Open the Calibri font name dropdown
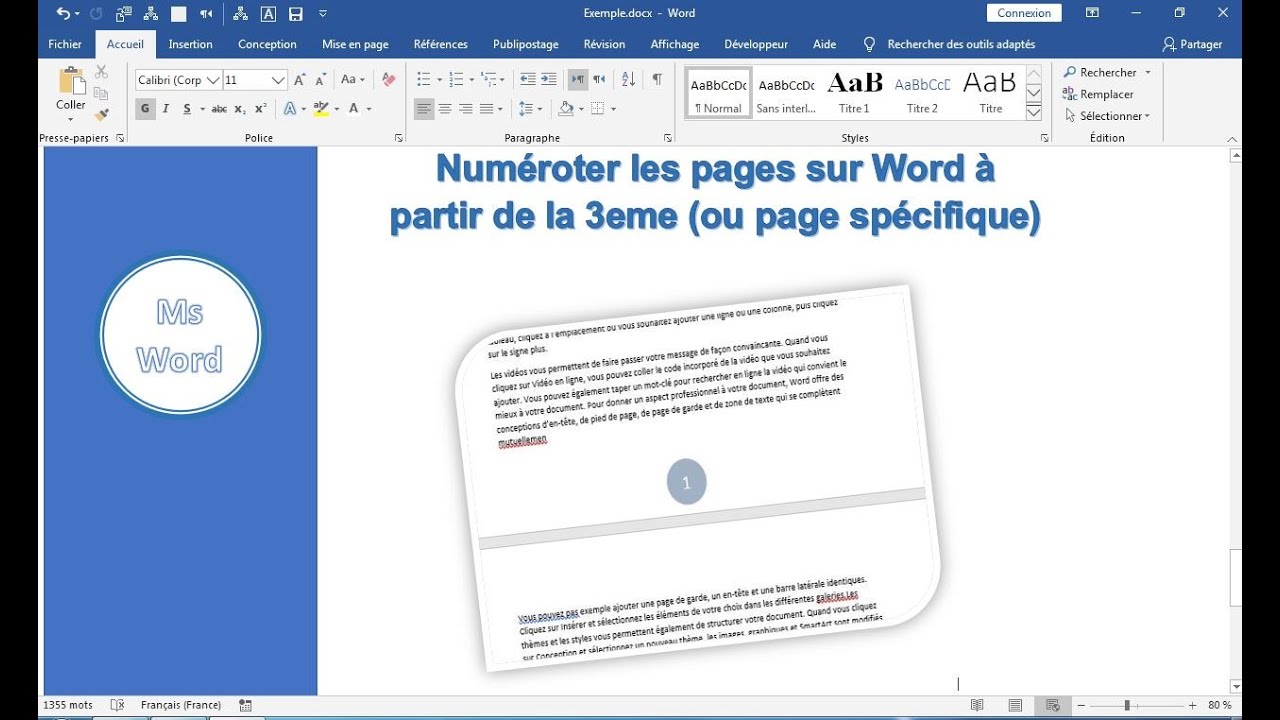This screenshot has height=720, width=1280. click(213, 80)
